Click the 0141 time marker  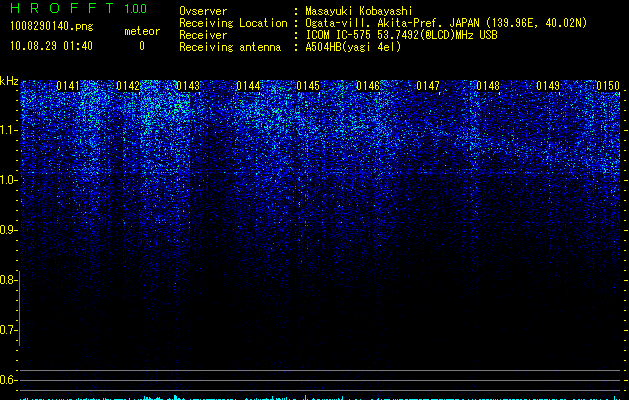click(68, 86)
